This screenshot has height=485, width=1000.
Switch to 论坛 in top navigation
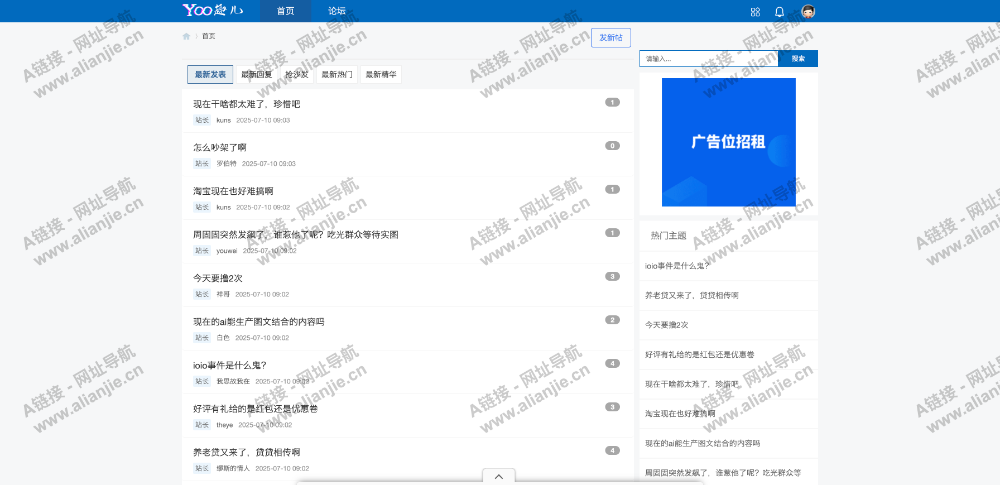click(x=337, y=11)
